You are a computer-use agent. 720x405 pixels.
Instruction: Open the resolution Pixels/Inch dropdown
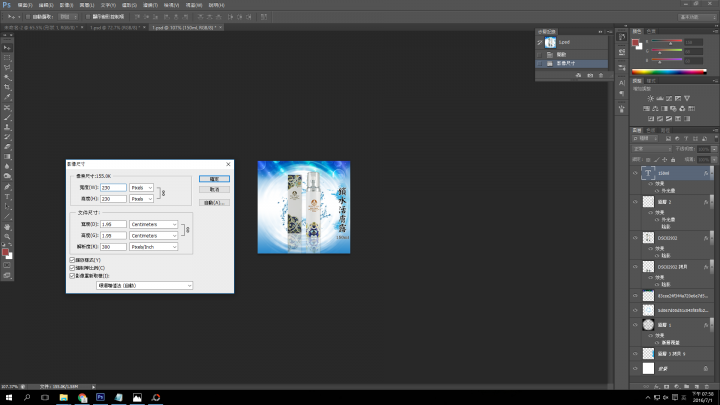pos(153,247)
